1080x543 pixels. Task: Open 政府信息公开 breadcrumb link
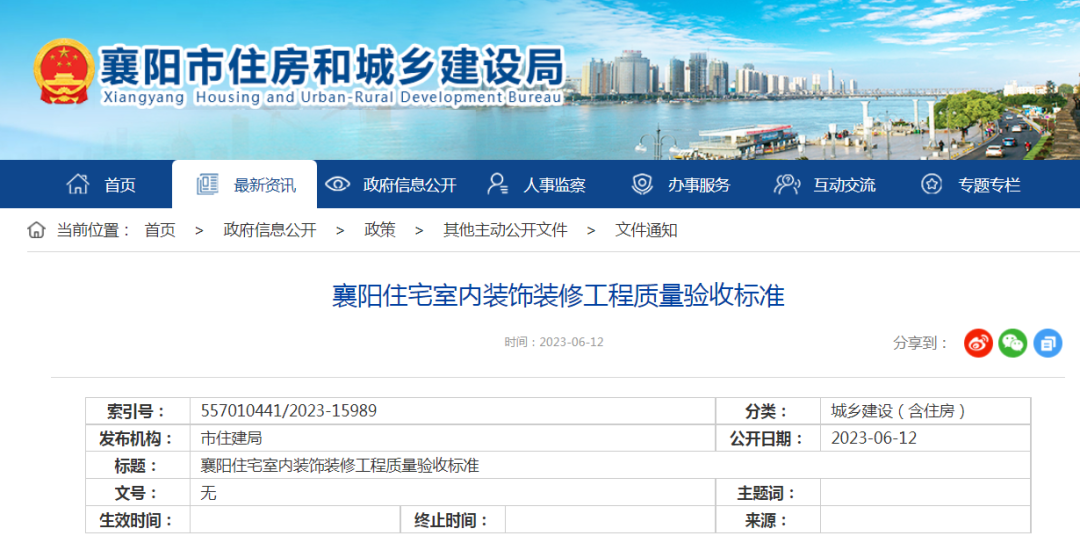click(270, 230)
